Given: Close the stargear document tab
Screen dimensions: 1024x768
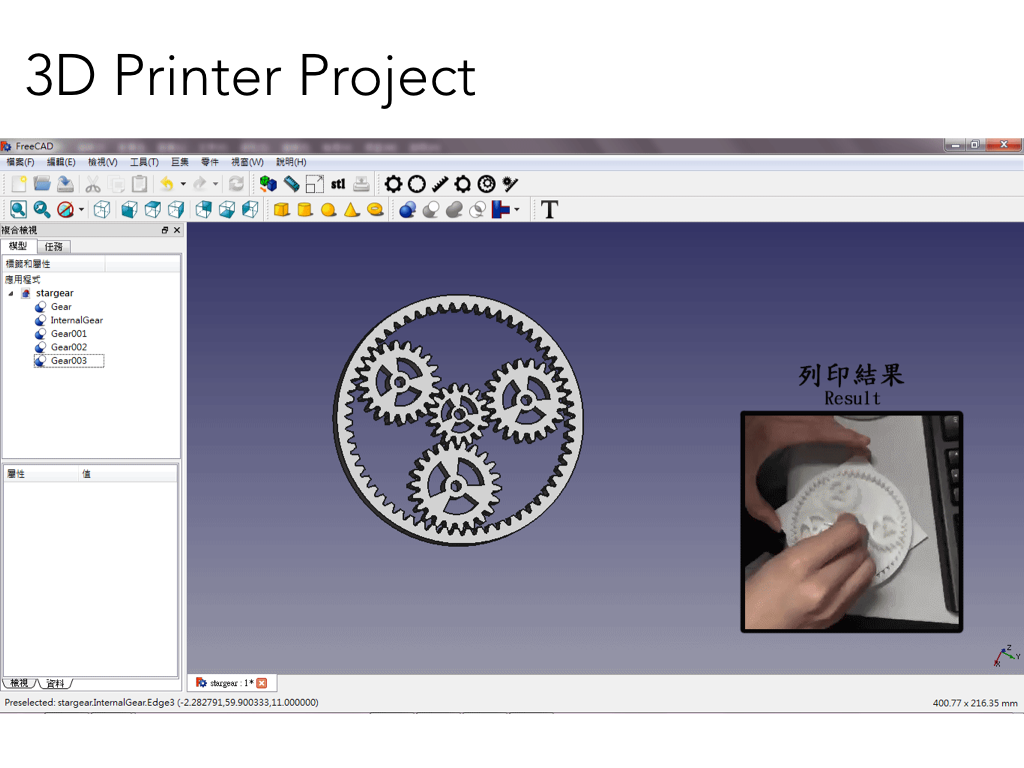Looking at the screenshot, I should [x=262, y=683].
